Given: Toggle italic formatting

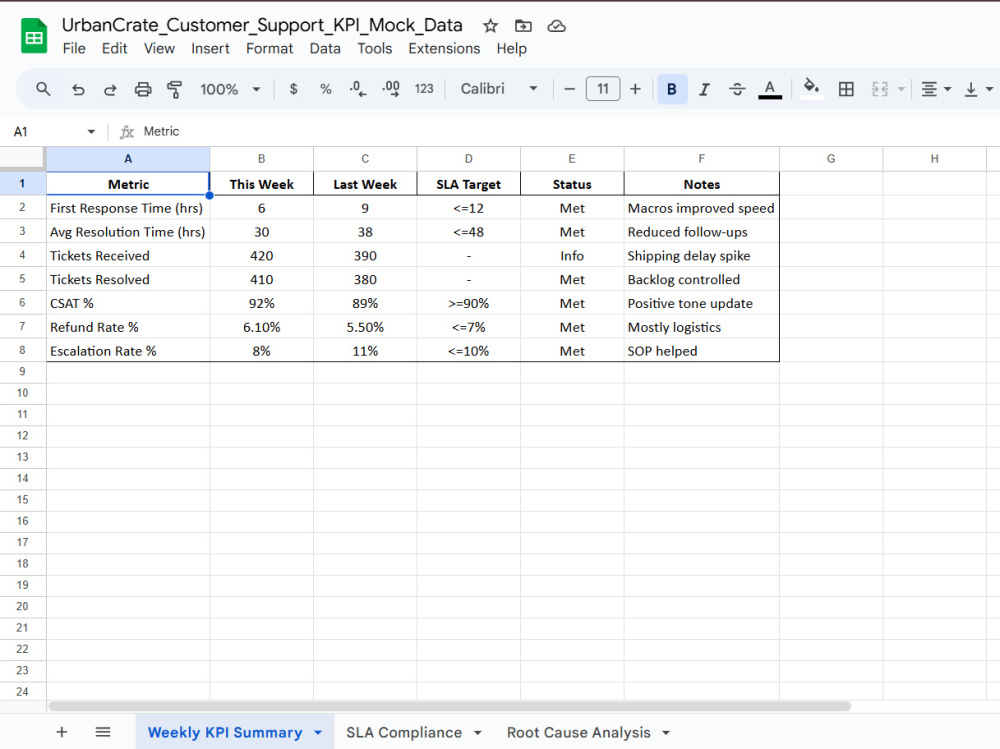Looking at the screenshot, I should [x=704, y=89].
